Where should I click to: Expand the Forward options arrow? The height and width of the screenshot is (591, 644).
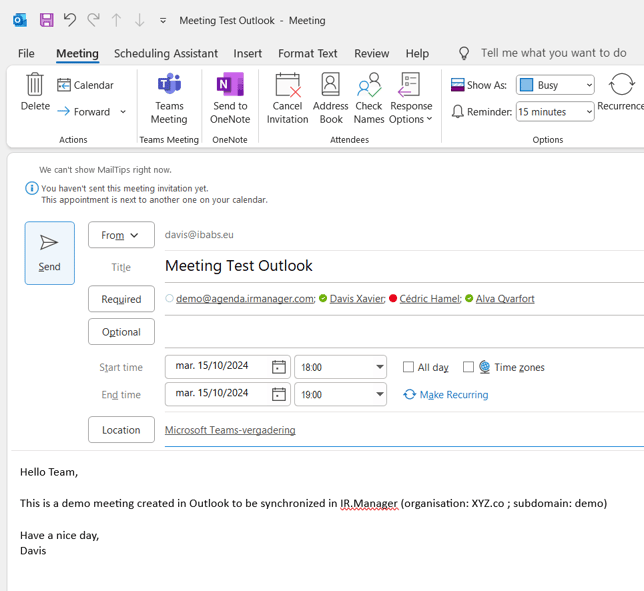tap(123, 112)
